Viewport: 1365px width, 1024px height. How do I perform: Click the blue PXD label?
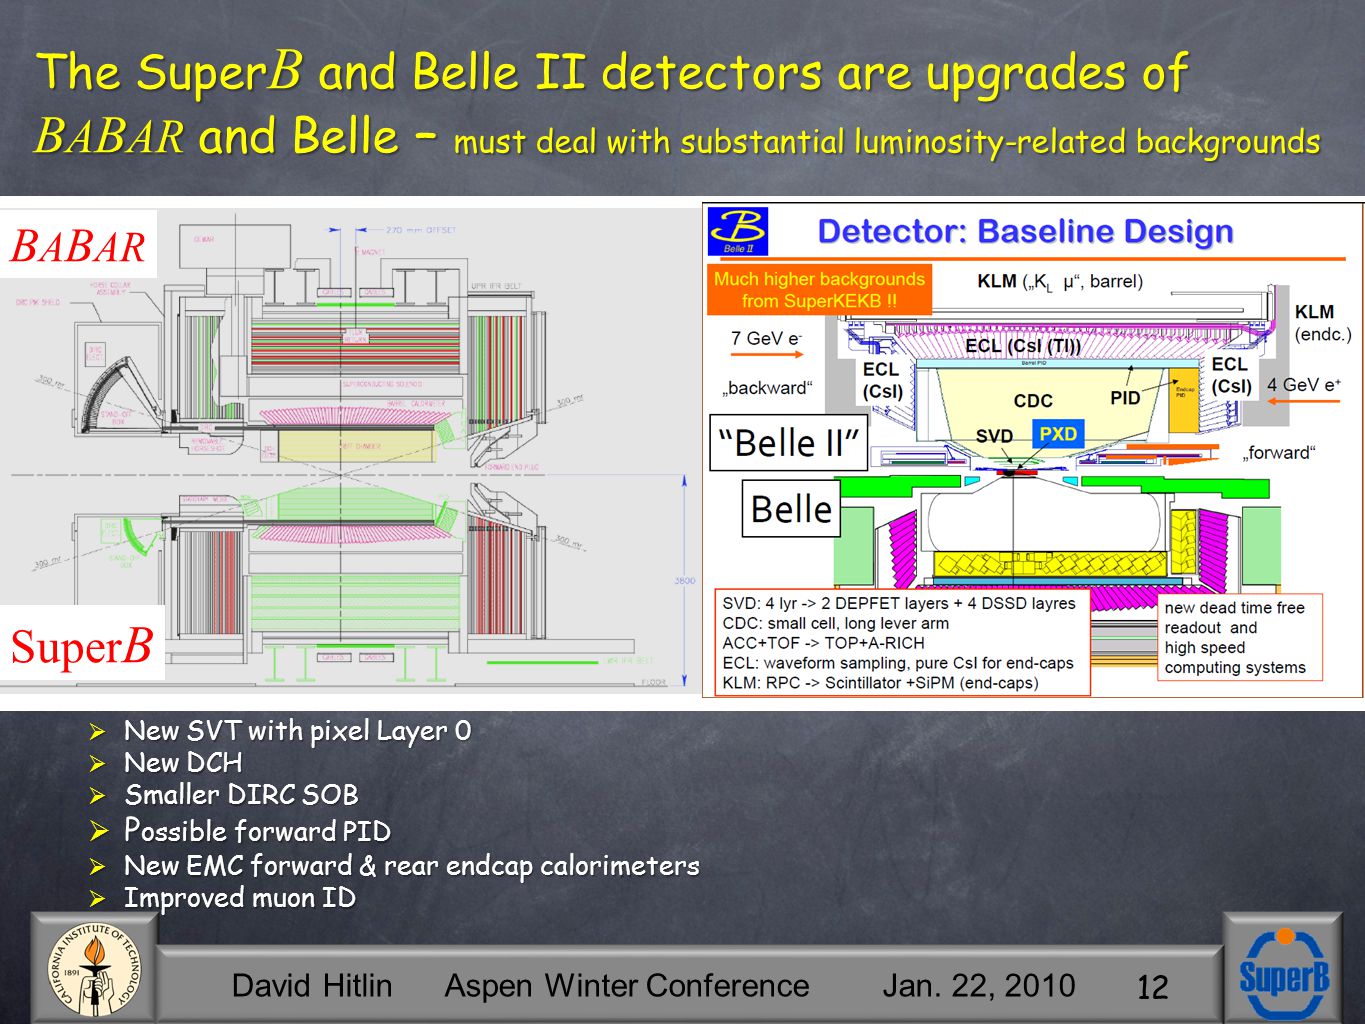tap(1057, 434)
